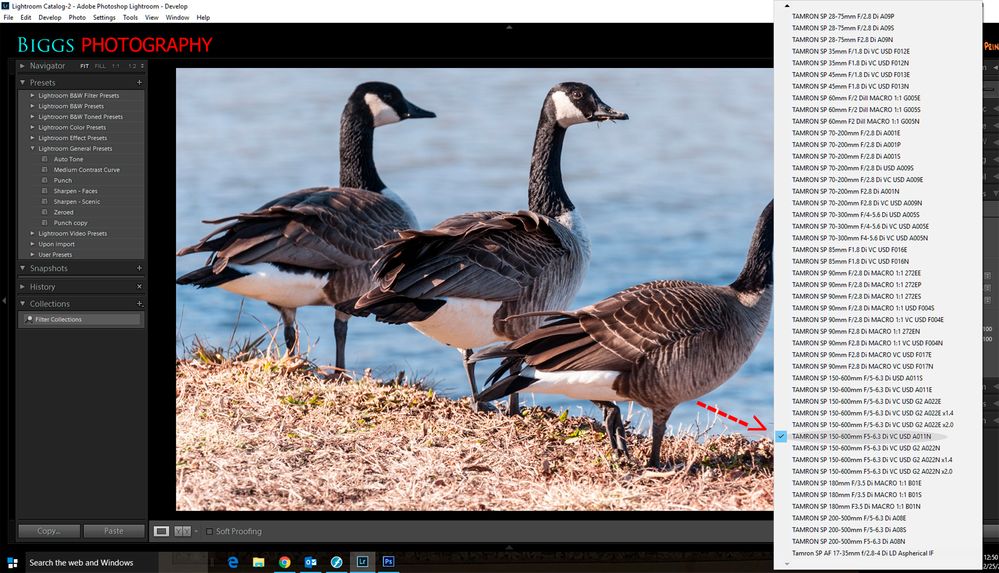The width and height of the screenshot is (999, 573).
Task: Click the Paste button
Action: (x=114, y=531)
